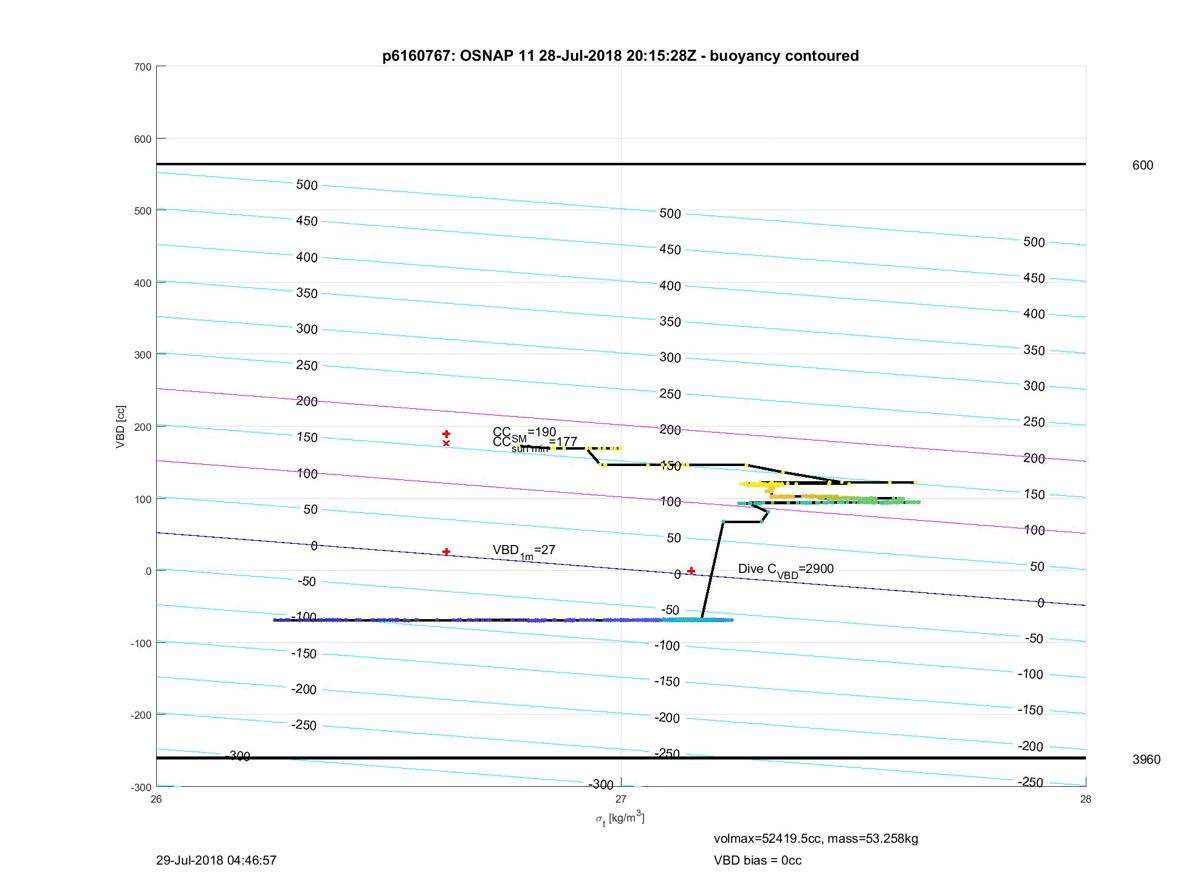
Task: Click the red plus marker beside "CC SM=190"
Action: click(x=446, y=434)
